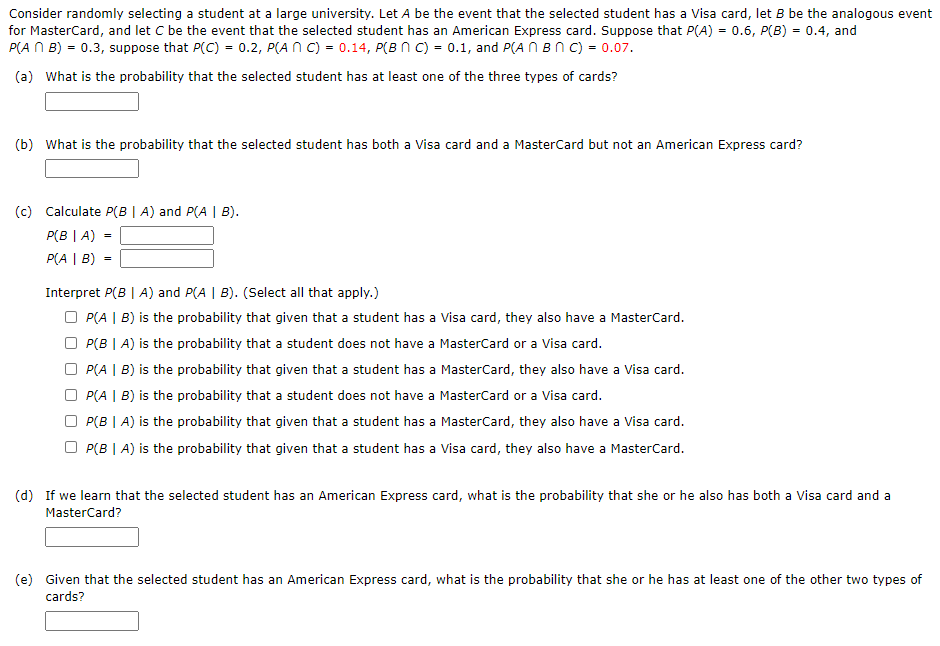Click the answer box for part (d)
The width and height of the screenshot is (940, 646).
pos(91,536)
